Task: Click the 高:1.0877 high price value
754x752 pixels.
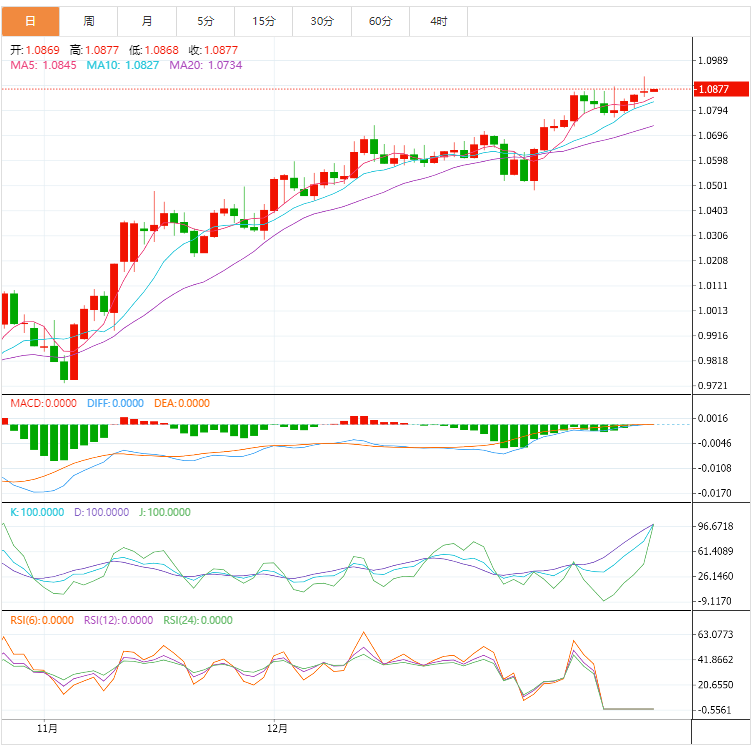Action: point(94,50)
